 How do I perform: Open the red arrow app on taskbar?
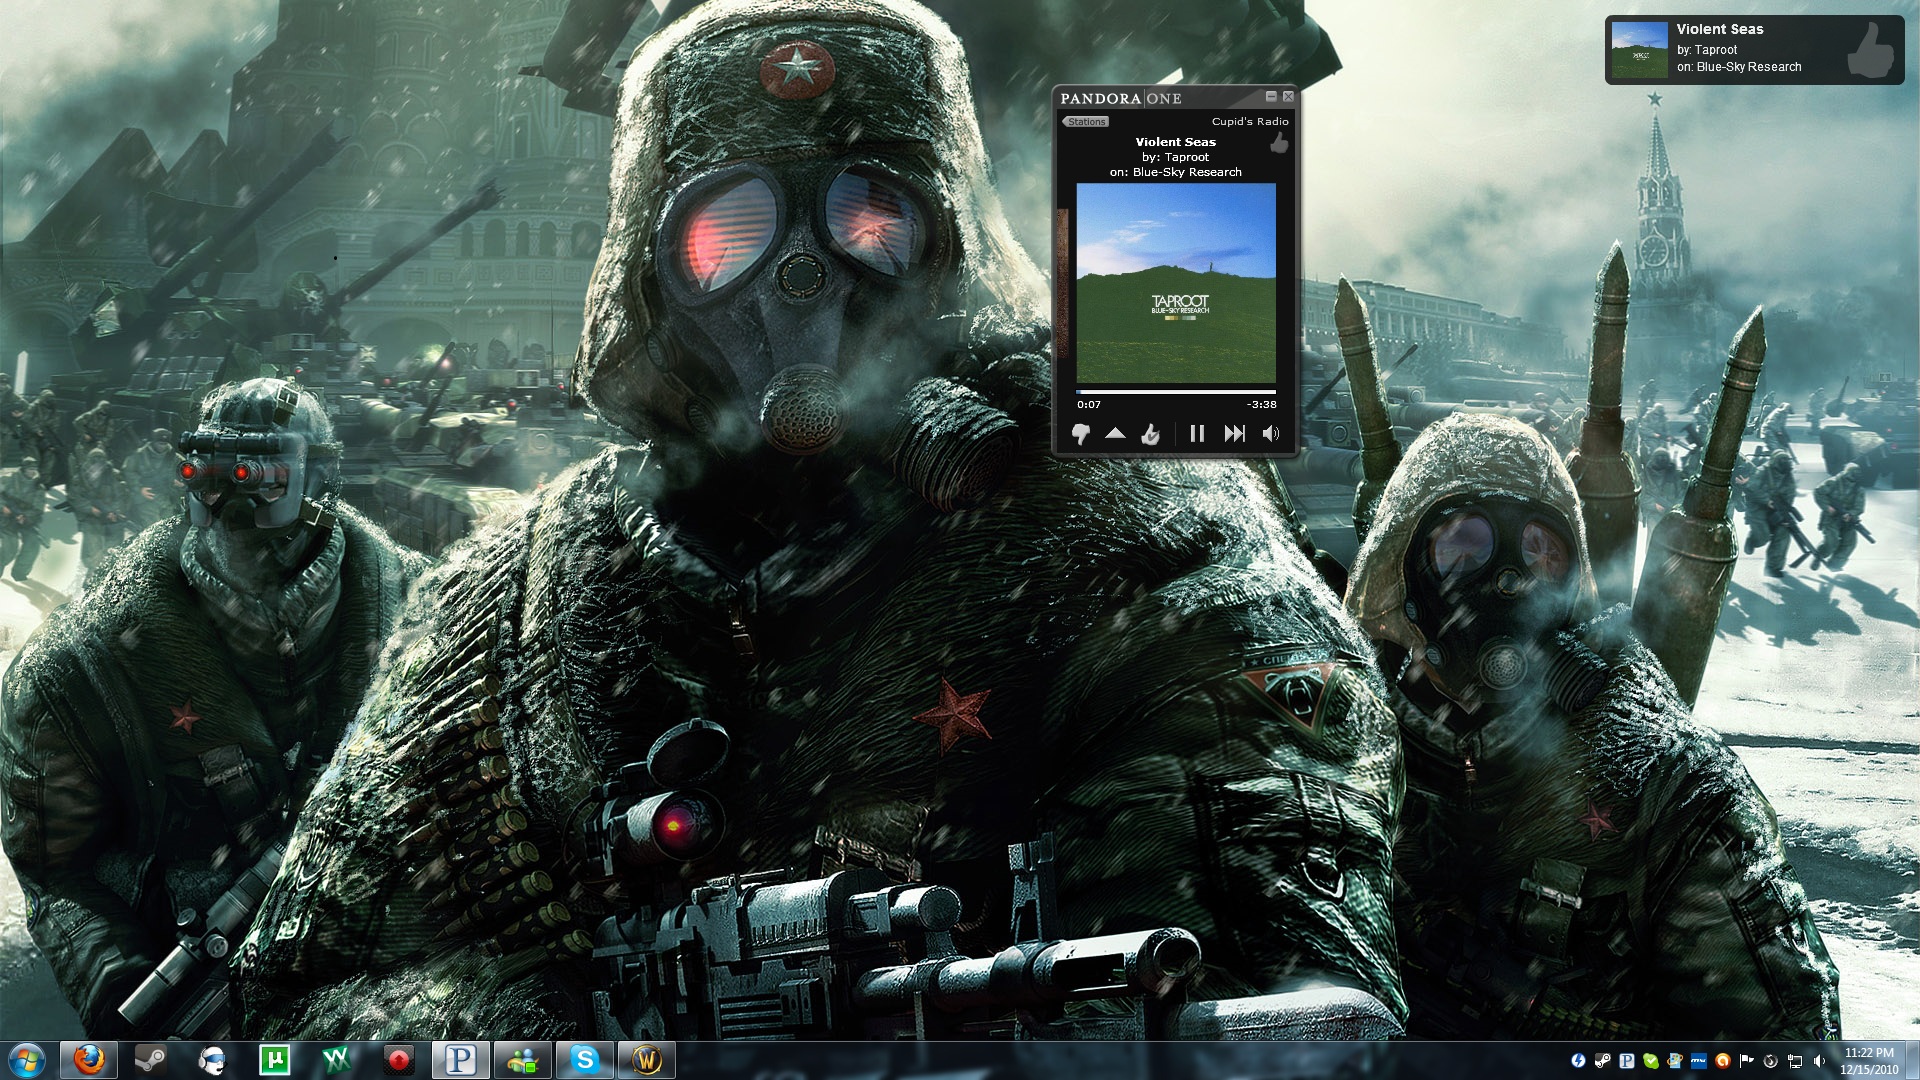[x=399, y=1060]
